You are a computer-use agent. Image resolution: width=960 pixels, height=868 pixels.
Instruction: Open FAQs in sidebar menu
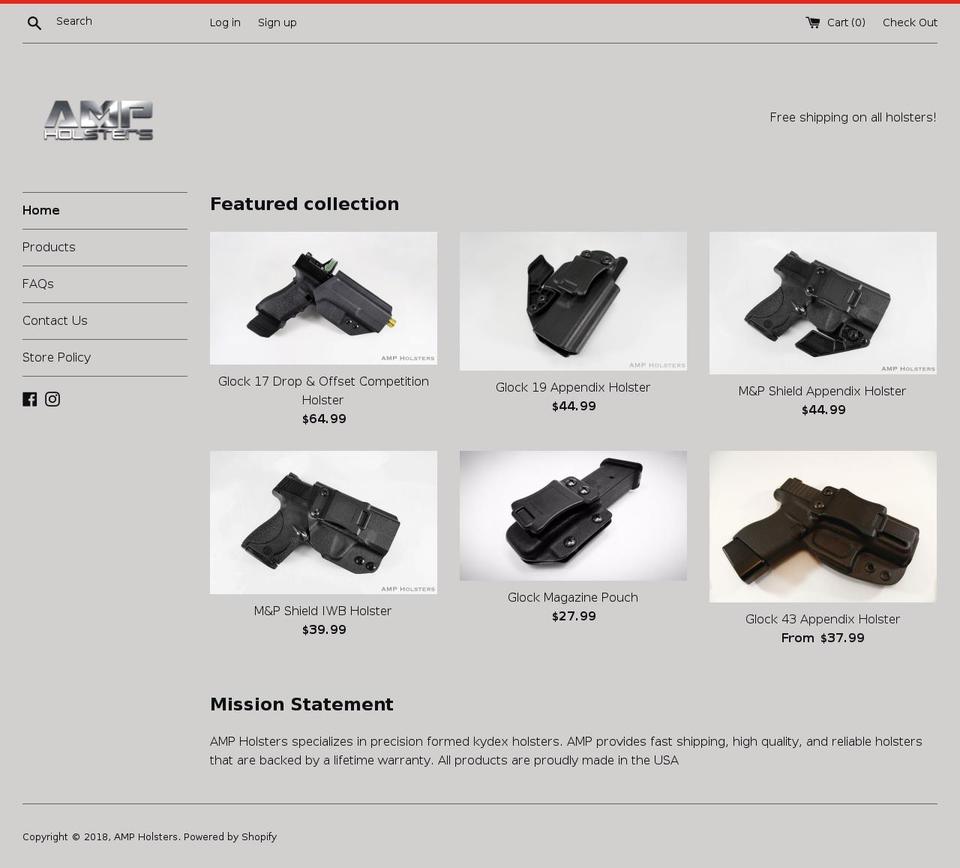click(38, 284)
